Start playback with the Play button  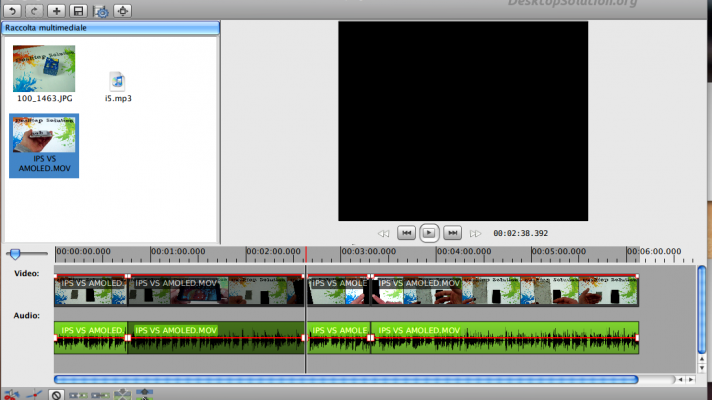(x=429, y=233)
